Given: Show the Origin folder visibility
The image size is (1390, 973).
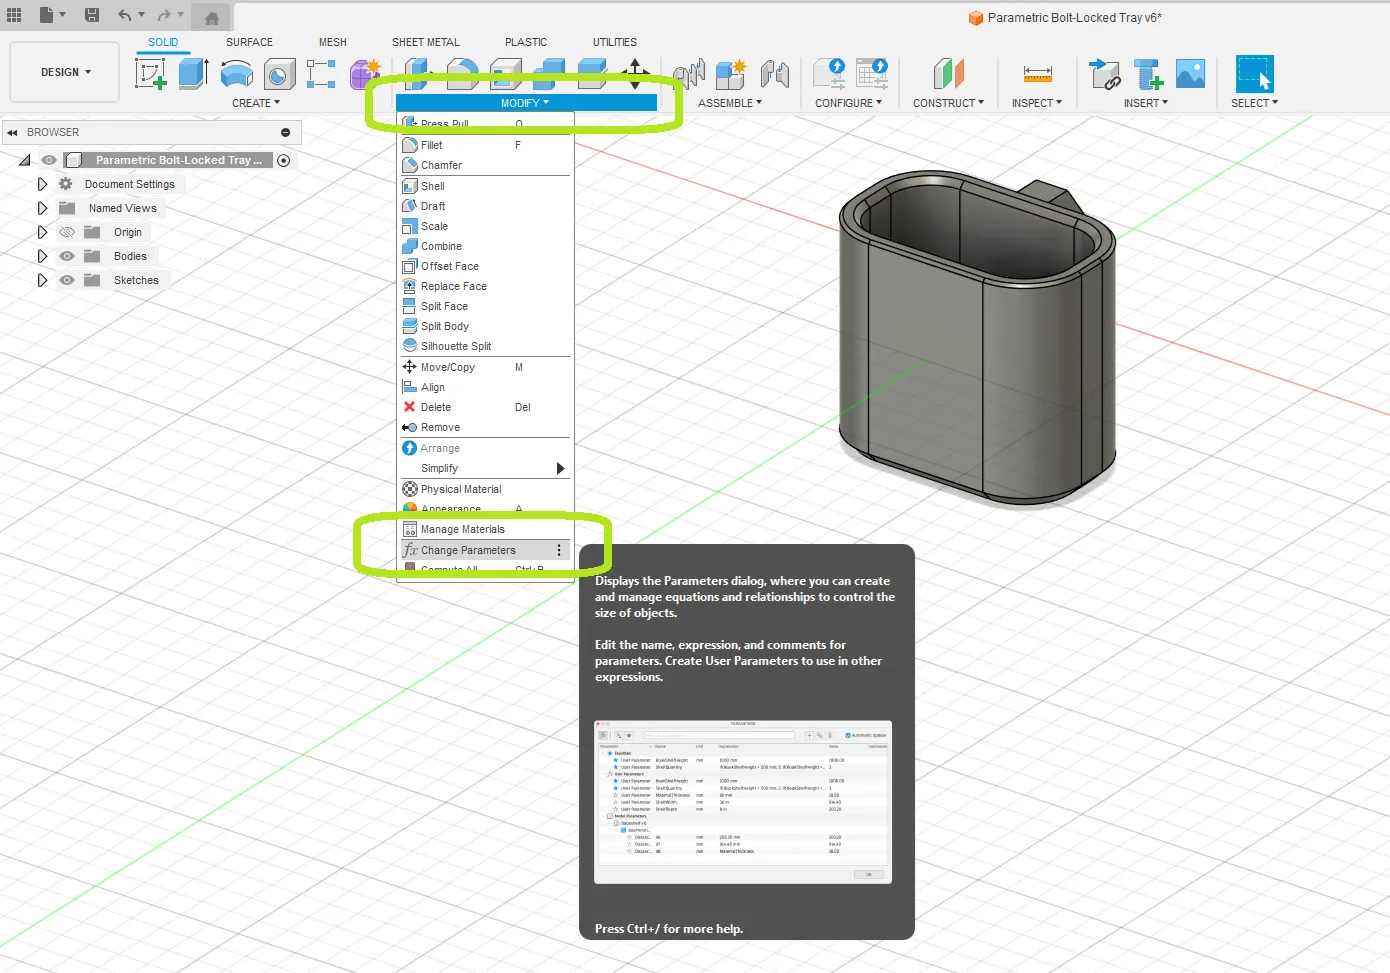Looking at the screenshot, I should 66,232.
